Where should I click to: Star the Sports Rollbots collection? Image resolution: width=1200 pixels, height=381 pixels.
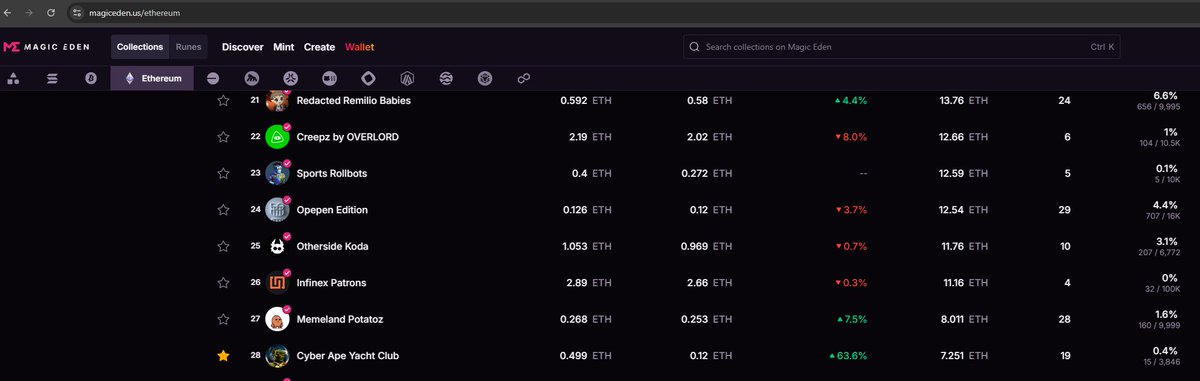coord(224,173)
